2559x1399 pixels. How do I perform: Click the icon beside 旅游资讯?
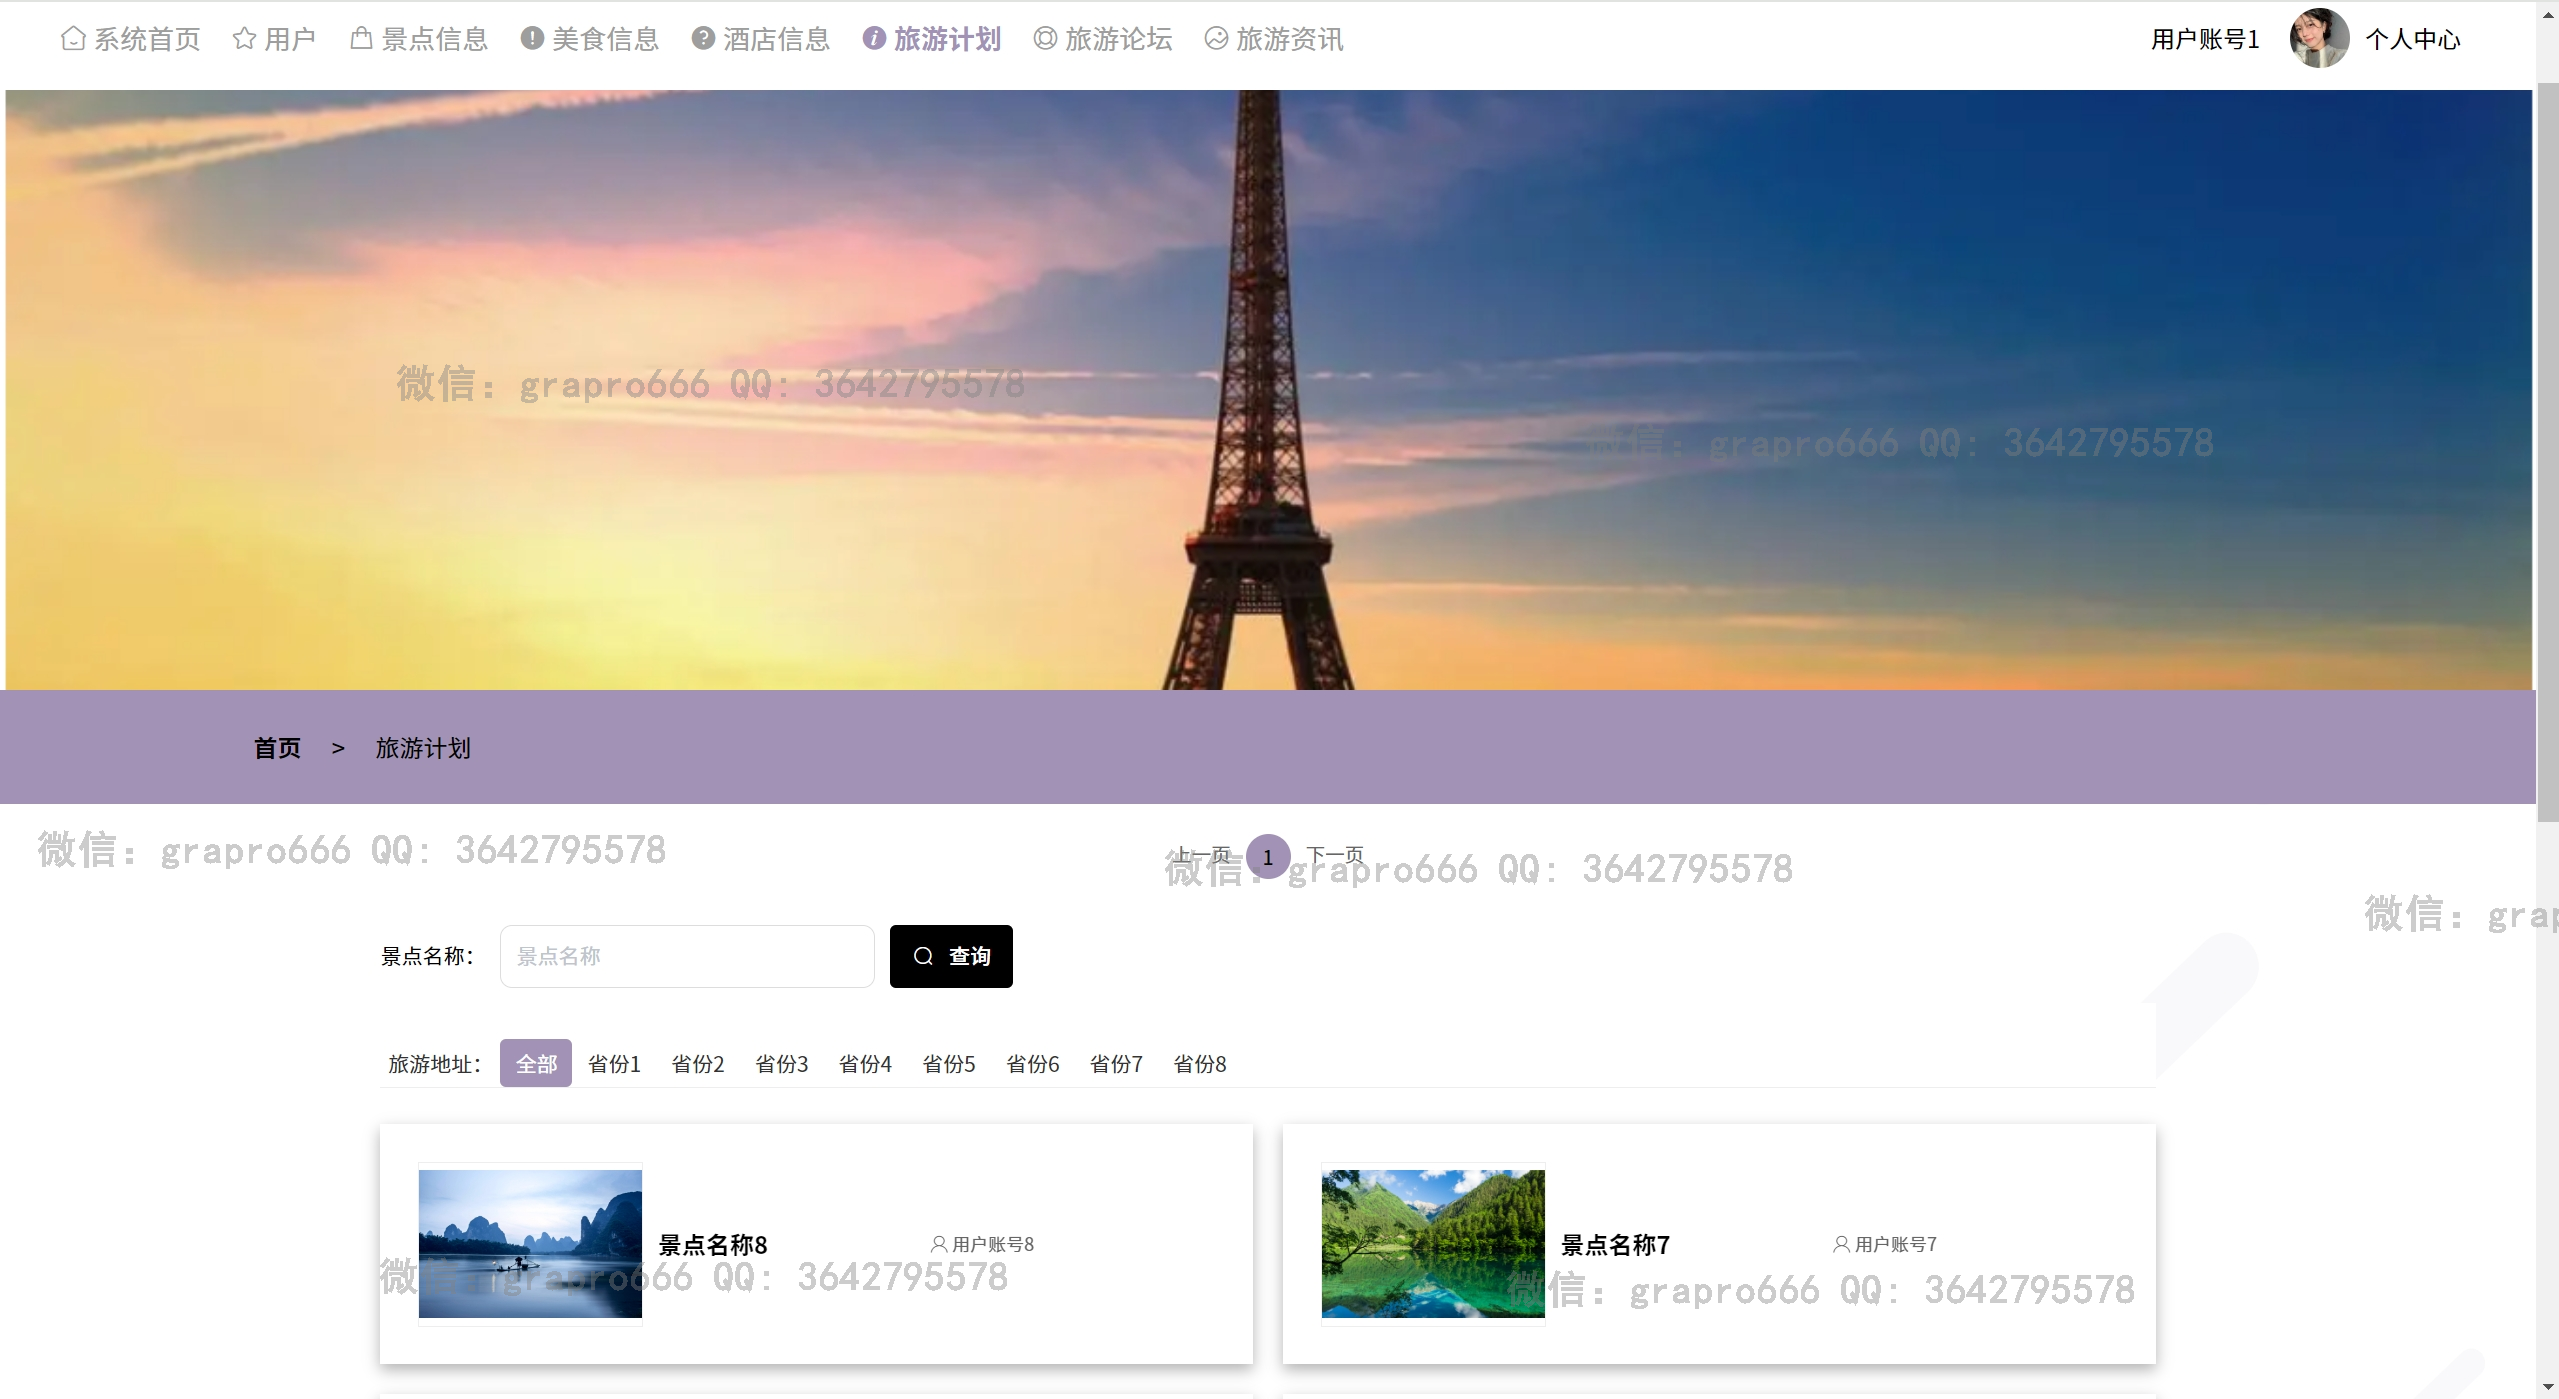pyautogui.click(x=1216, y=39)
